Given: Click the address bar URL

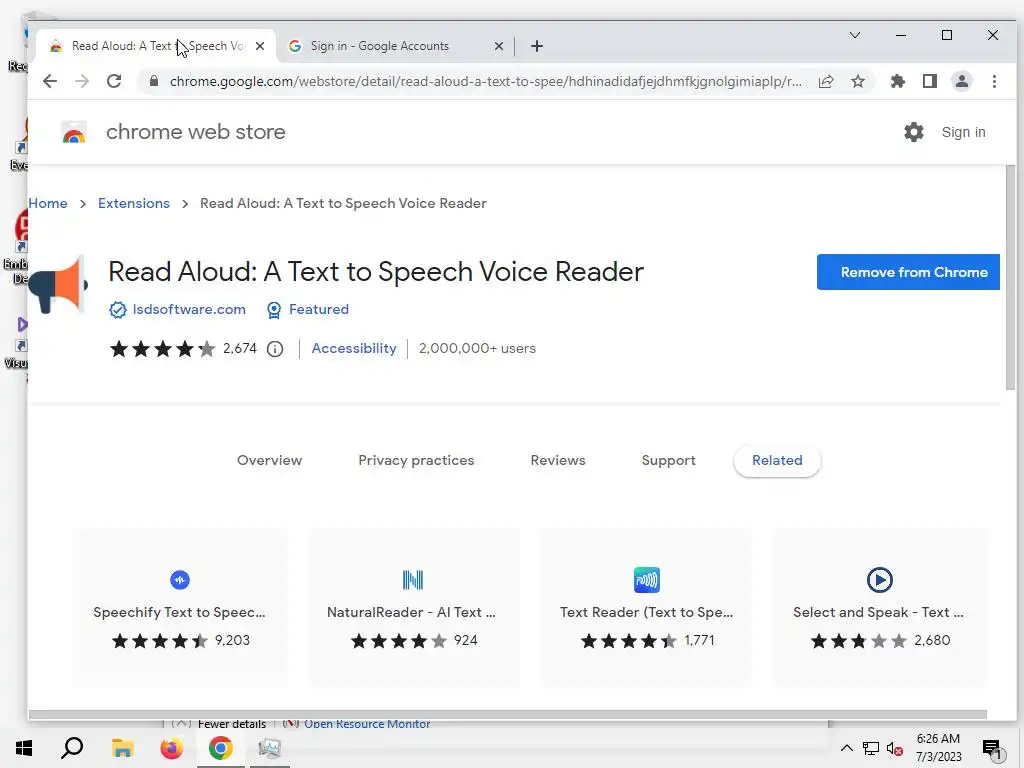Looking at the screenshot, I should point(485,81).
